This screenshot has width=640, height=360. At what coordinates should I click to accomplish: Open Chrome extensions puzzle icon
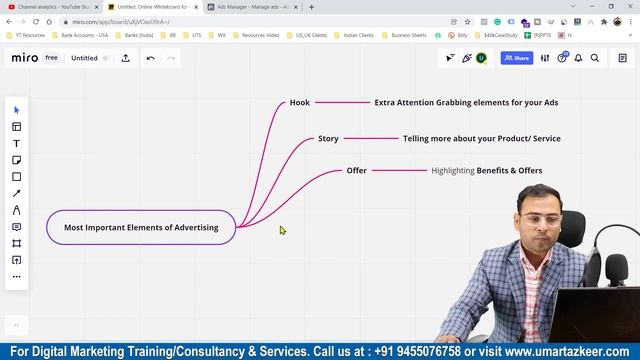tap(604, 22)
